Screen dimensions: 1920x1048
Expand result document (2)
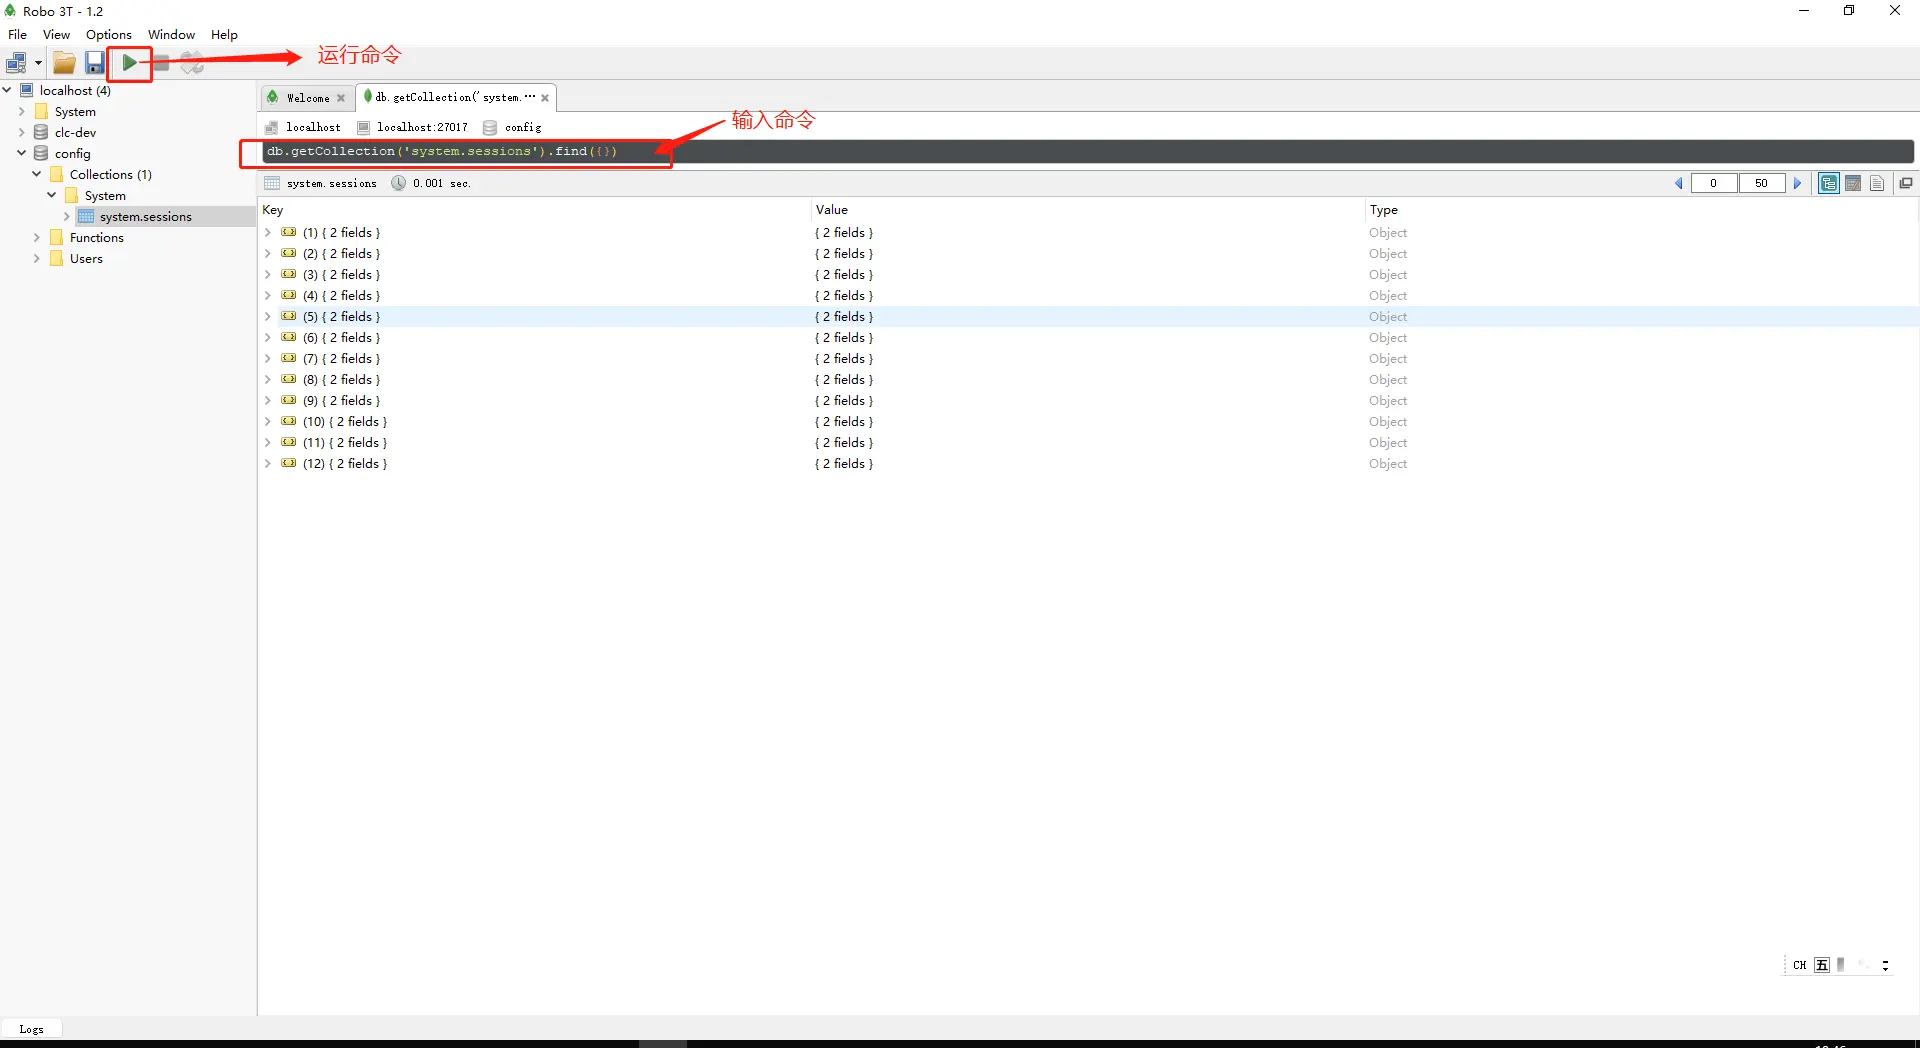click(x=268, y=253)
